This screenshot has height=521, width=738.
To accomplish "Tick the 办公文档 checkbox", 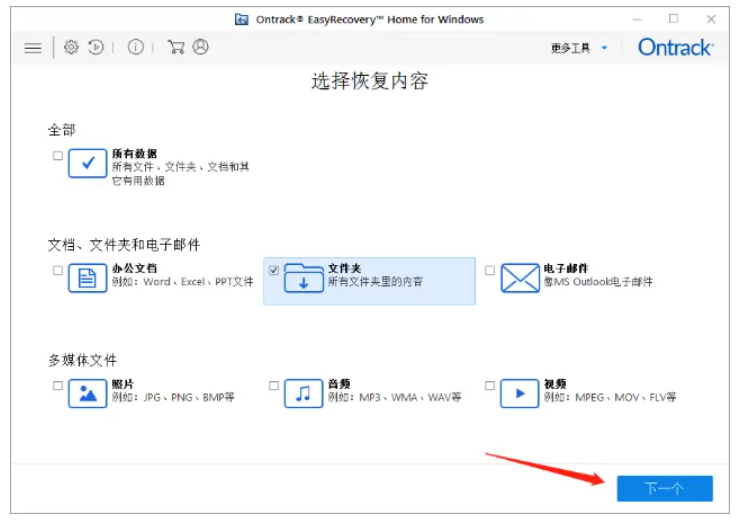I will pyautogui.click(x=58, y=270).
